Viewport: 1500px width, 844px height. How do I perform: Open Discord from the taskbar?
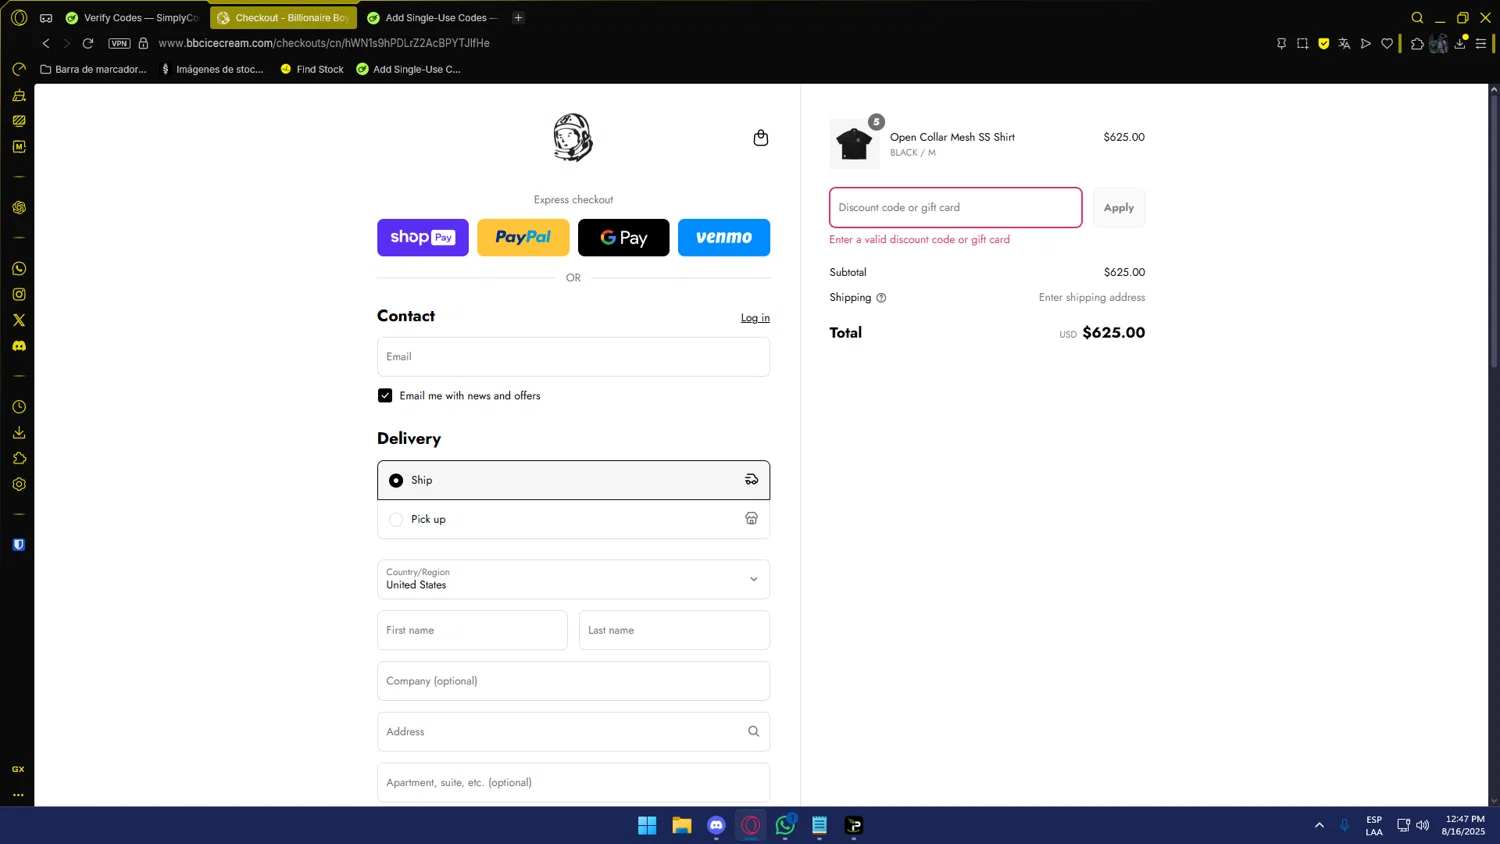coord(716,825)
